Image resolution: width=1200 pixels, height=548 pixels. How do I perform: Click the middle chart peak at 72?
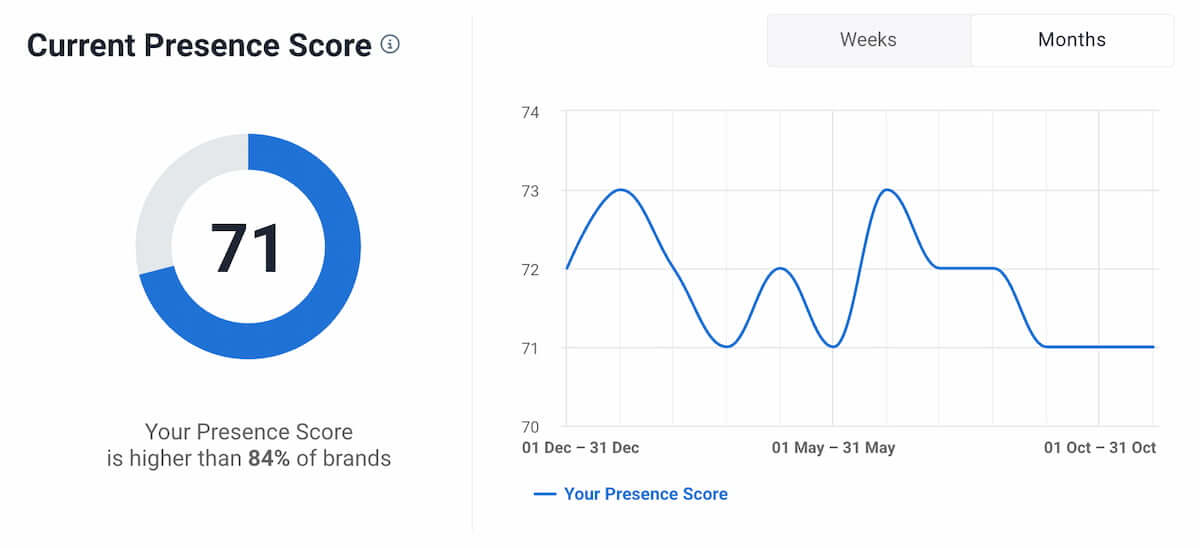pyautogui.click(x=780, y=269)
